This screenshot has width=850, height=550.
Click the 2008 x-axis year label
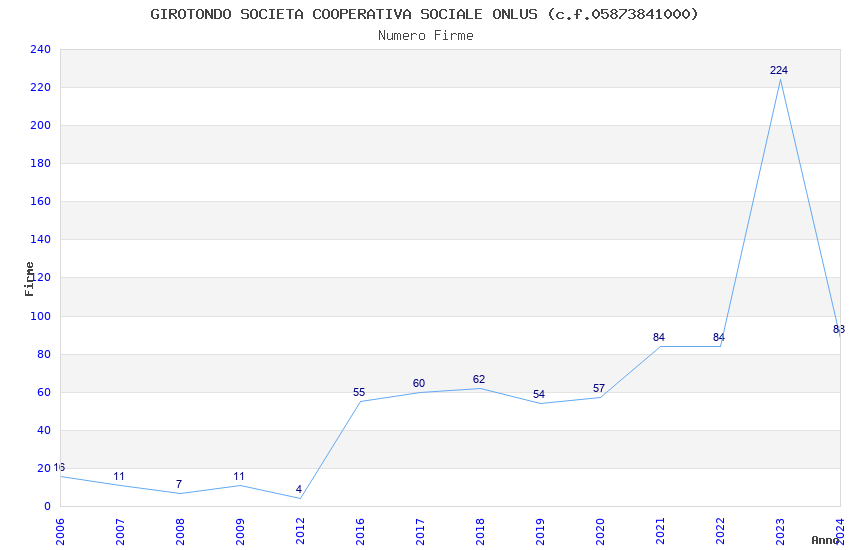180,532
